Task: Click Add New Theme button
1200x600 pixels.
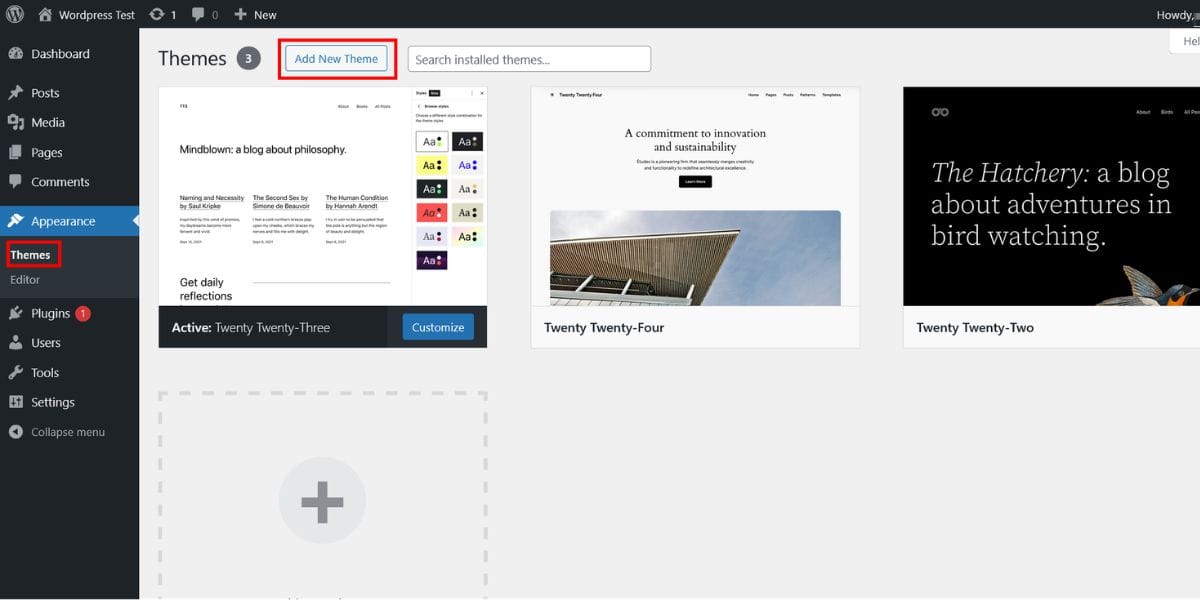Action: [x=336, y=59]
